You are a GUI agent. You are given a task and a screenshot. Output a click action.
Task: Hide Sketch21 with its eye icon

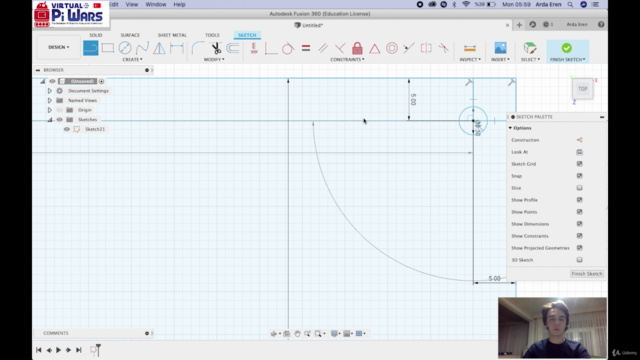click(x=67, y=129)
